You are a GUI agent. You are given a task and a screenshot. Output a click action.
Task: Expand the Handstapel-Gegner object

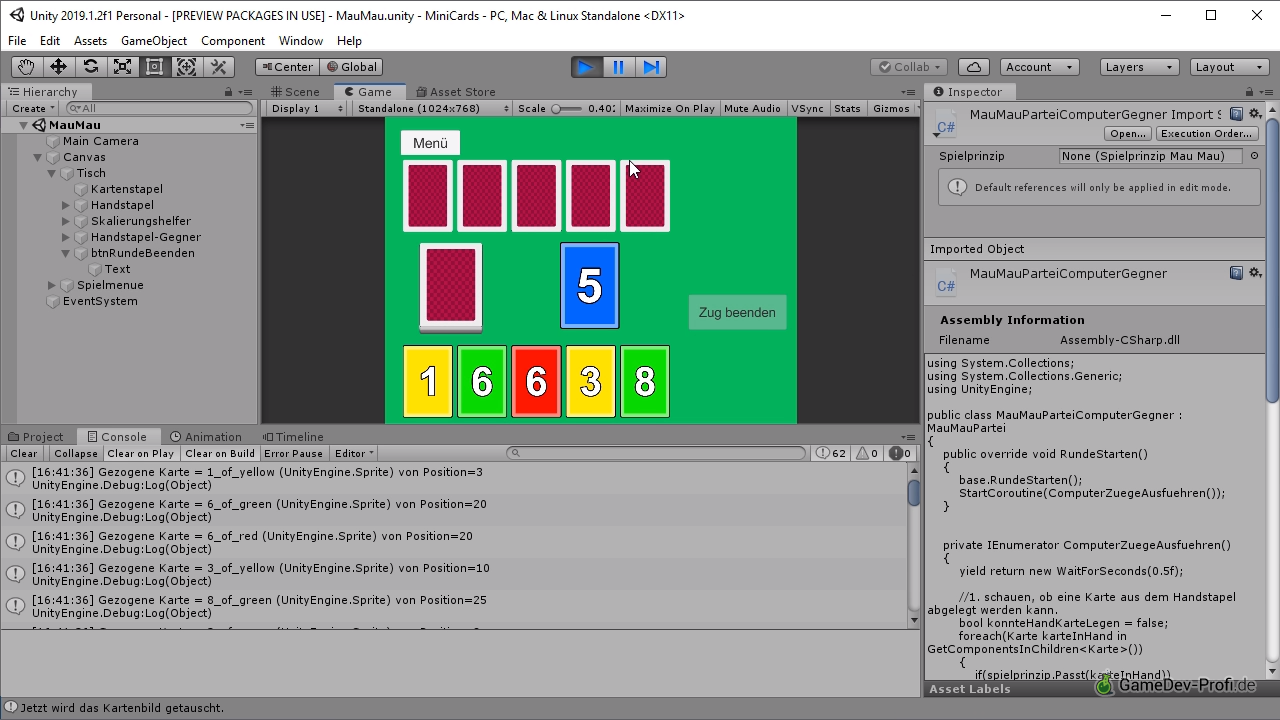(x=66, y=237)
